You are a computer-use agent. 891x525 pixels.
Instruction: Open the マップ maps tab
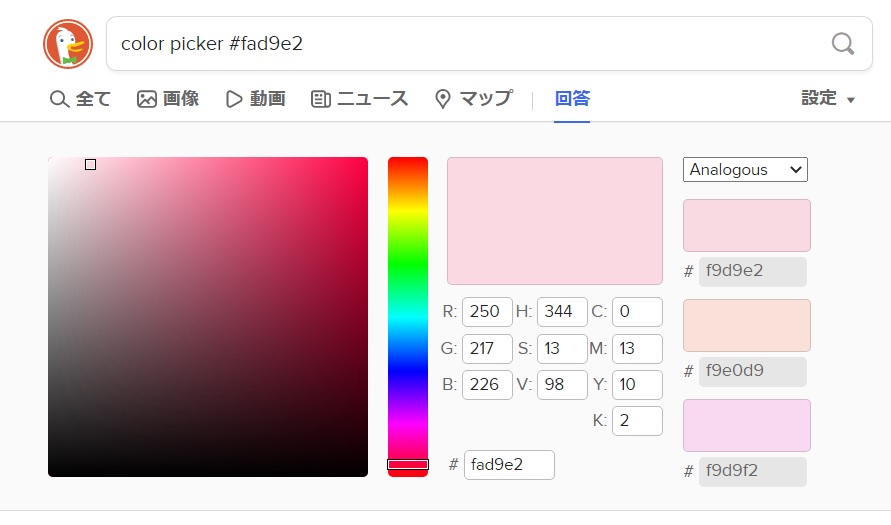tap(474, 99)
